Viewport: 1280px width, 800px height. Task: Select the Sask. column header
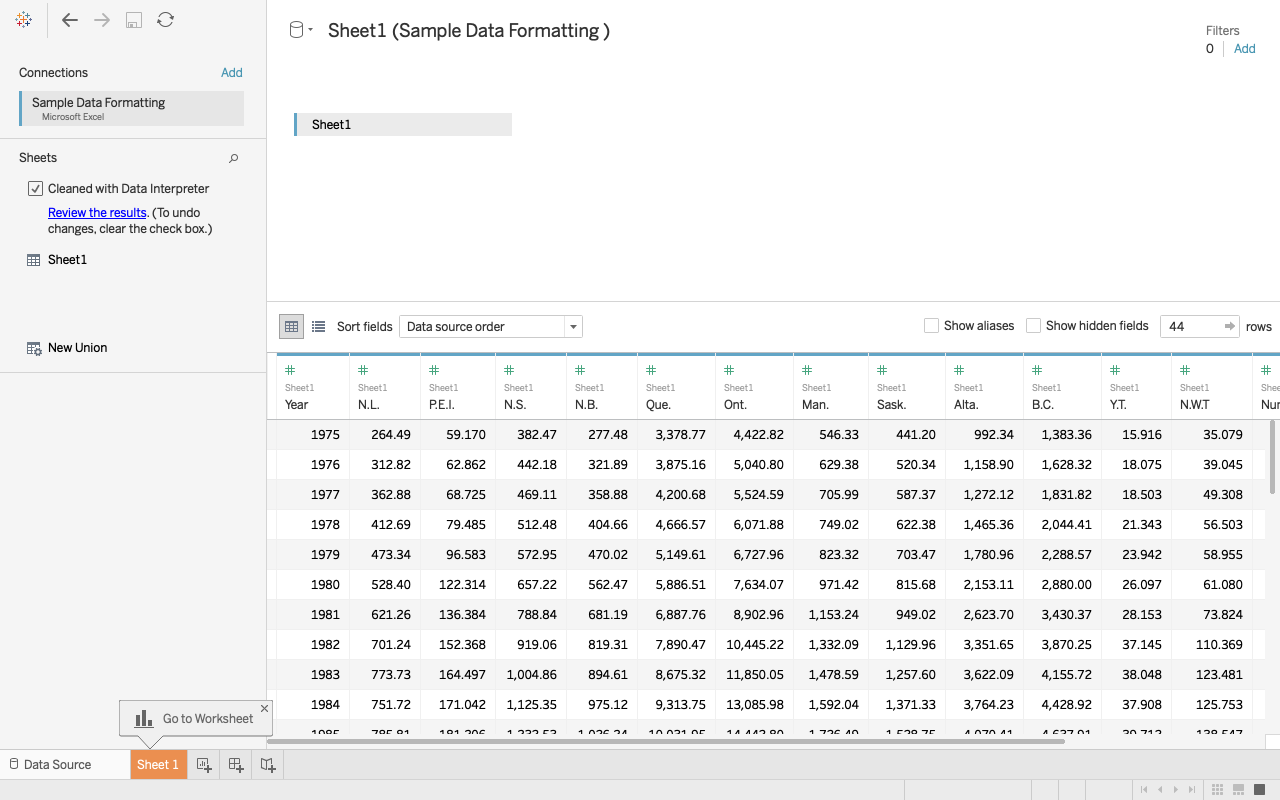coord(907,387)
